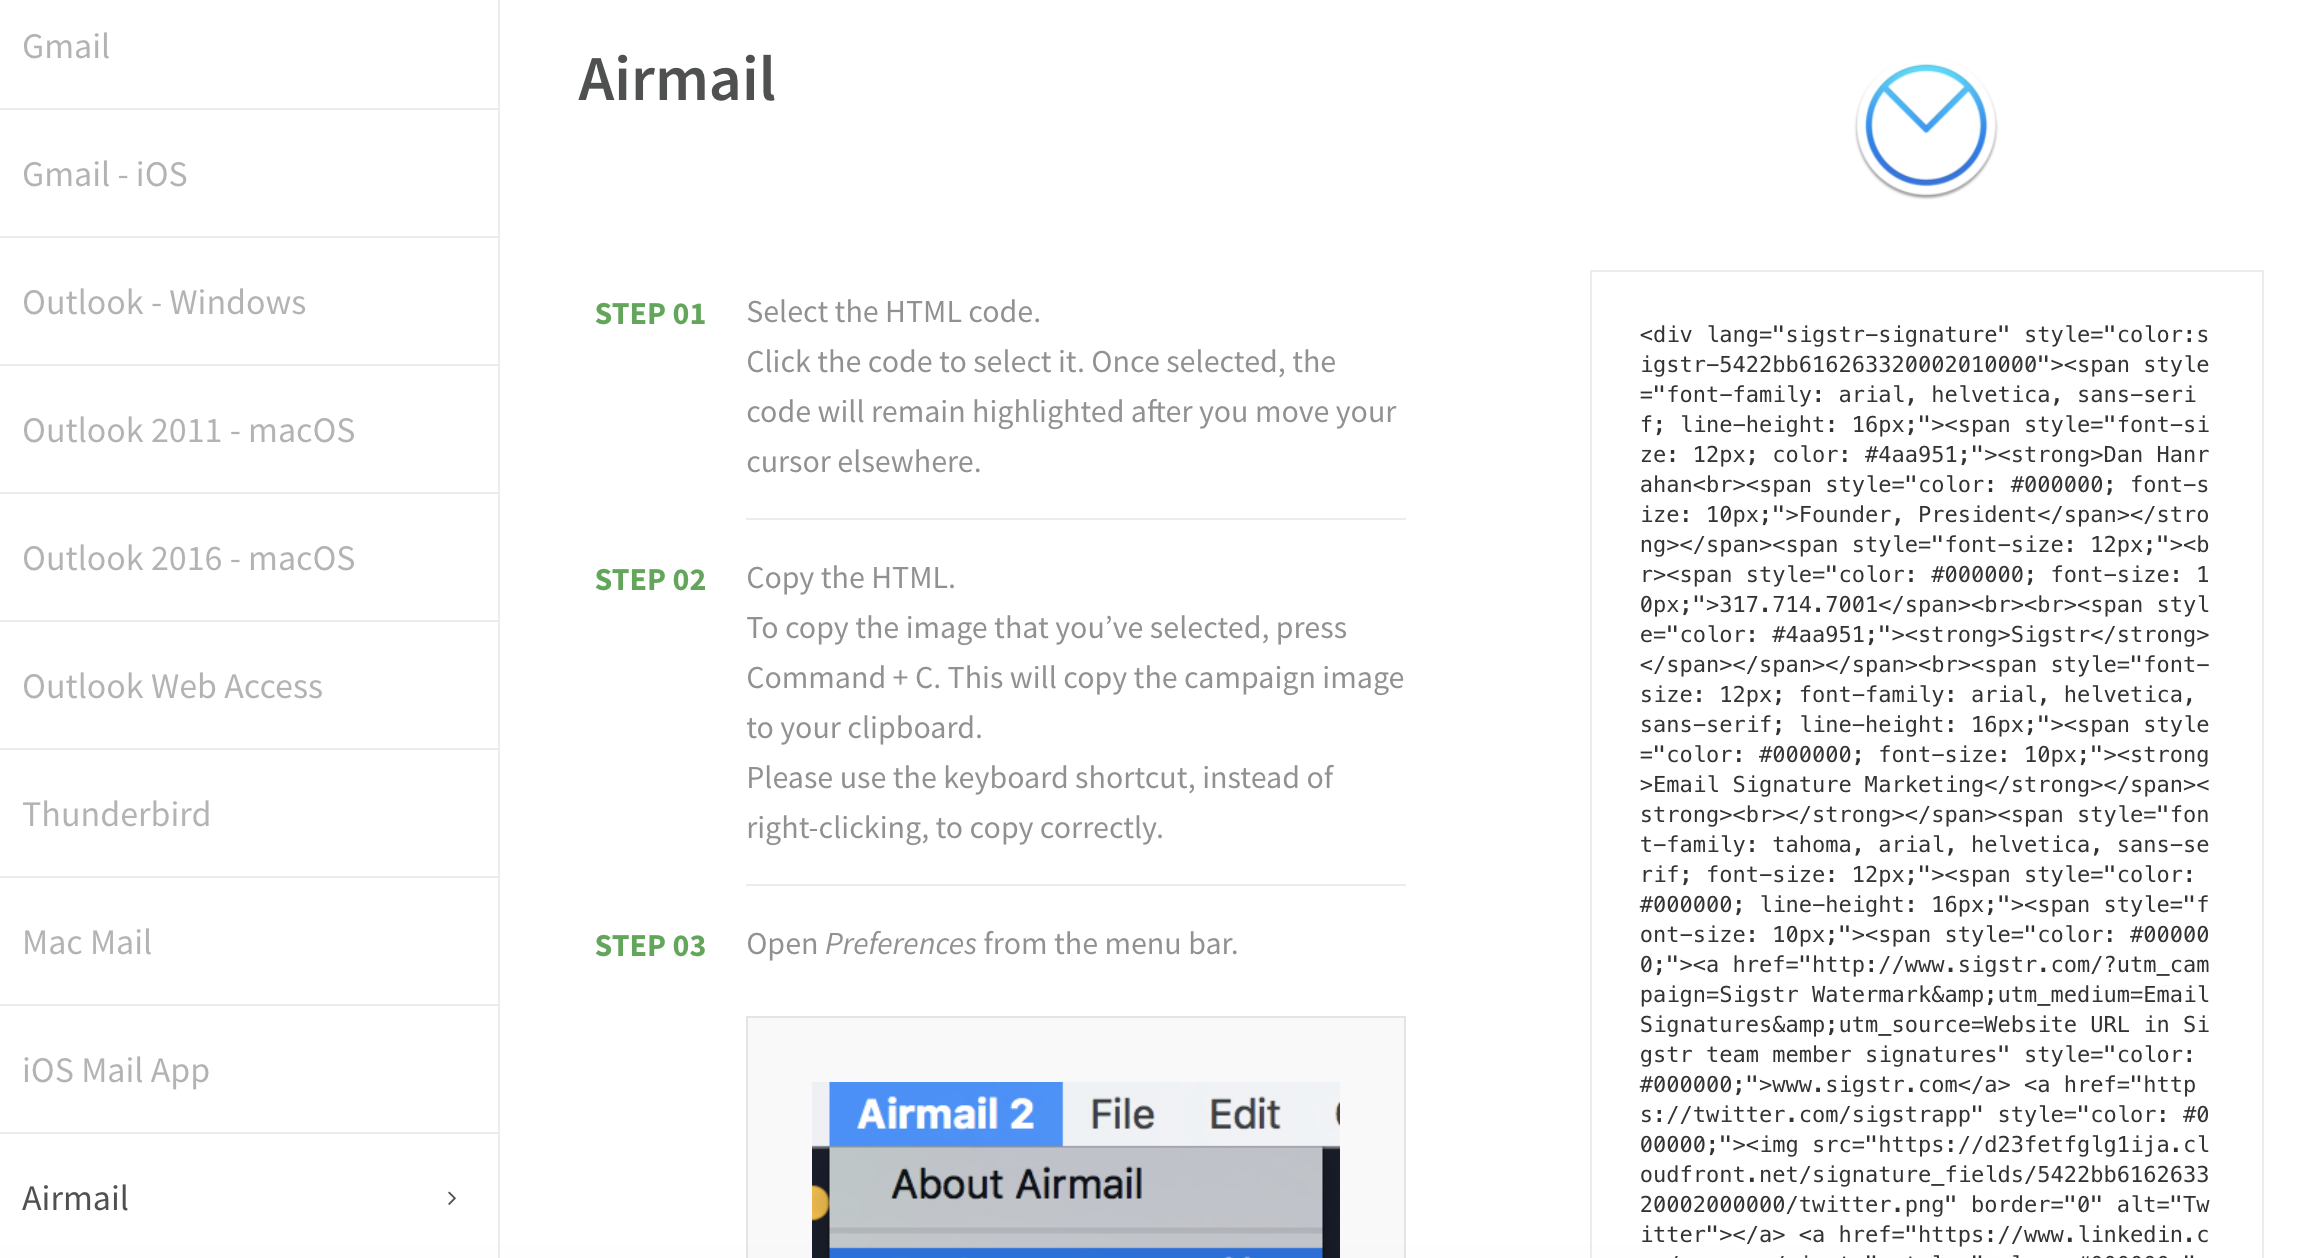This screenshot has width=2300, height=1258.
Task: Click the italic word 'Preferences' in step 03
Action: (900, 944)
